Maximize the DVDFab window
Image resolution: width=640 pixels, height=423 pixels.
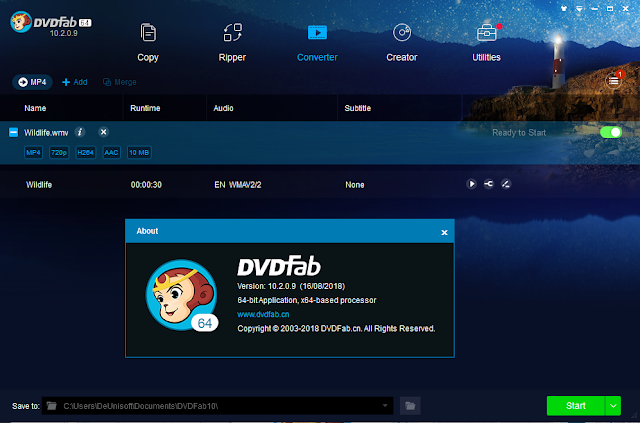[610, 9]
